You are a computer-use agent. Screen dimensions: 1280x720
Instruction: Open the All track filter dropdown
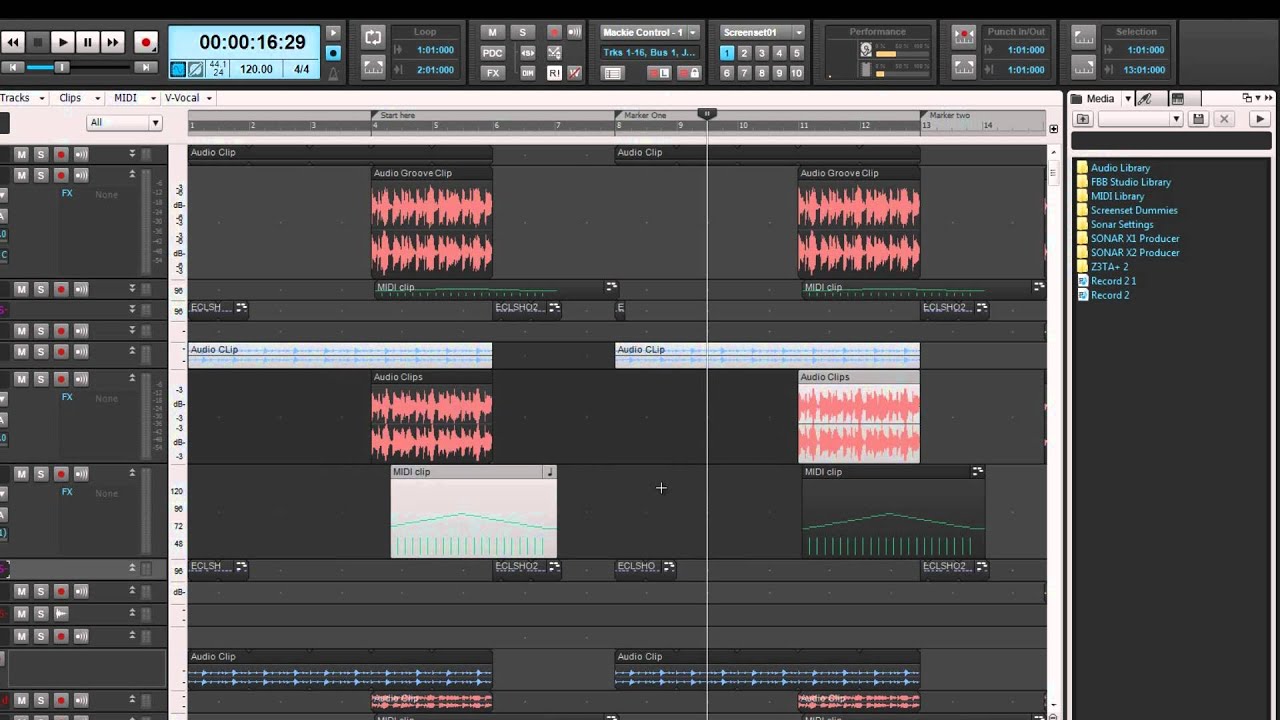[x=125, y=123]
